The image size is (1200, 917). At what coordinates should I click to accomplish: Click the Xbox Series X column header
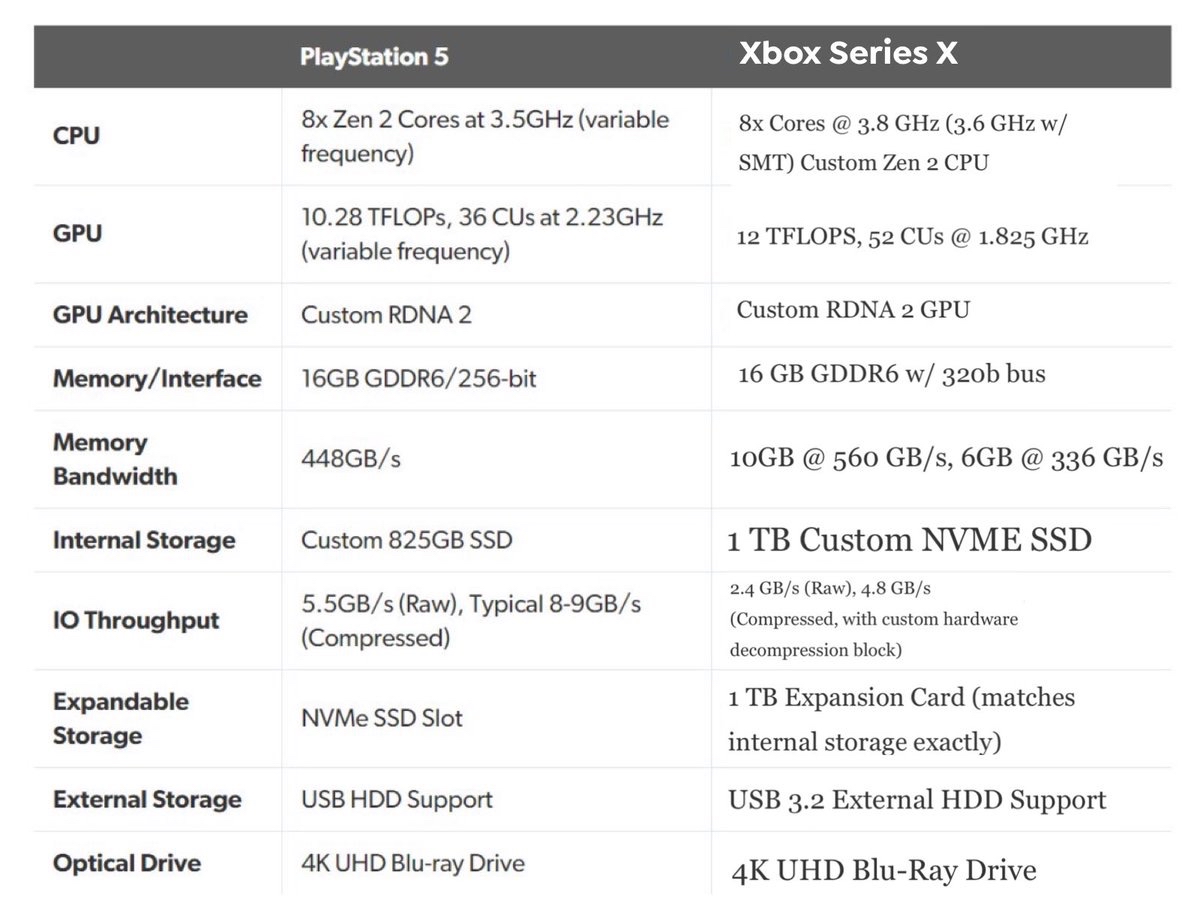point(848,54)
